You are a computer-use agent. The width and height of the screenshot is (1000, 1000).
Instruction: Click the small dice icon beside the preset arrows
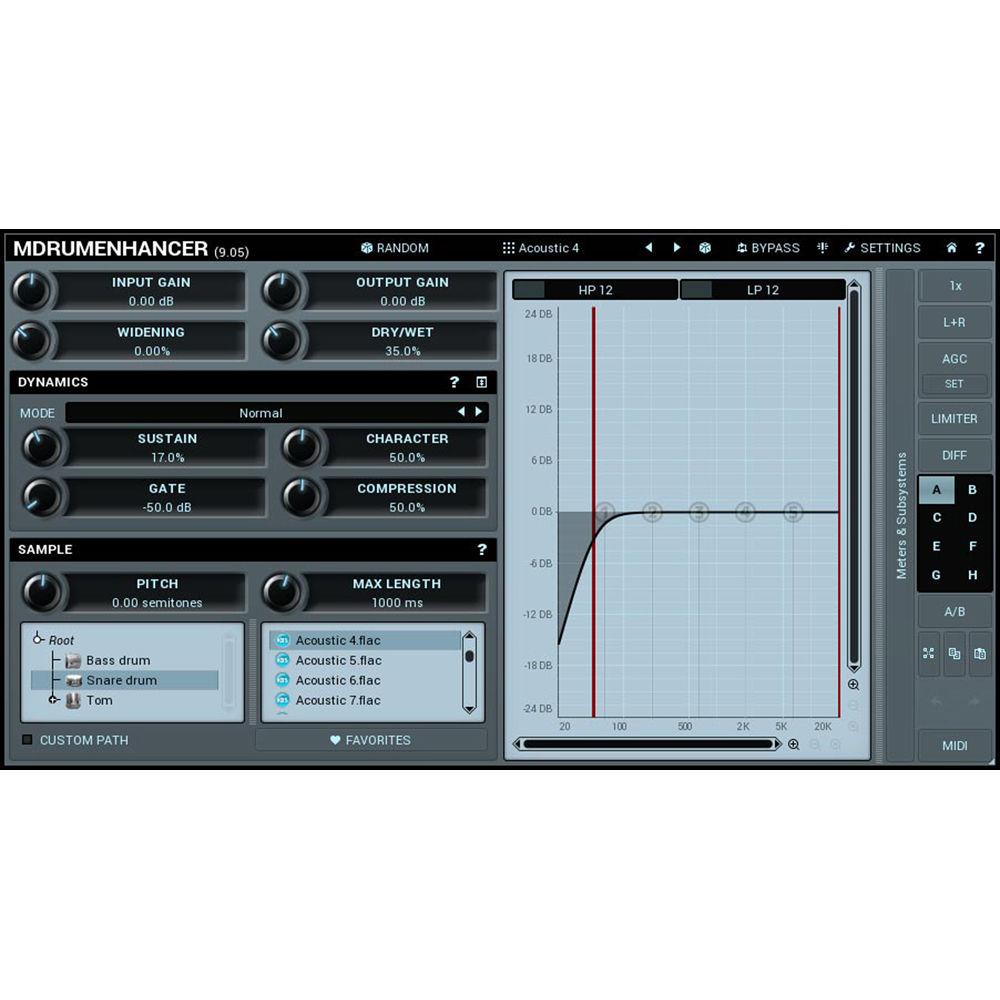pos(705,247)
